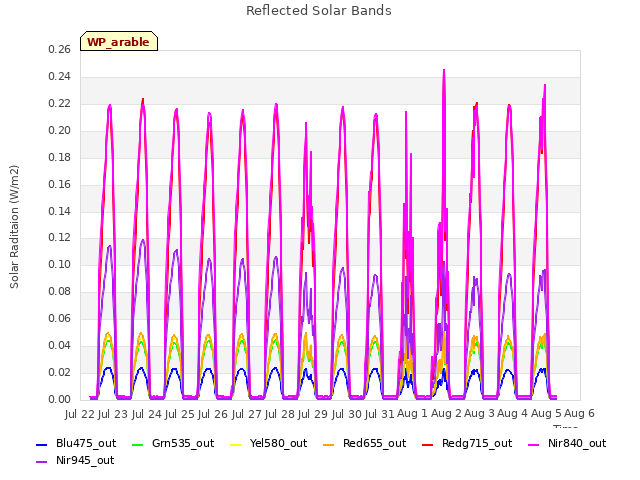This screenshot has width=640, height=480.
Task: Click the 0.10 y-axis tick label
Action: pos(60,264)
